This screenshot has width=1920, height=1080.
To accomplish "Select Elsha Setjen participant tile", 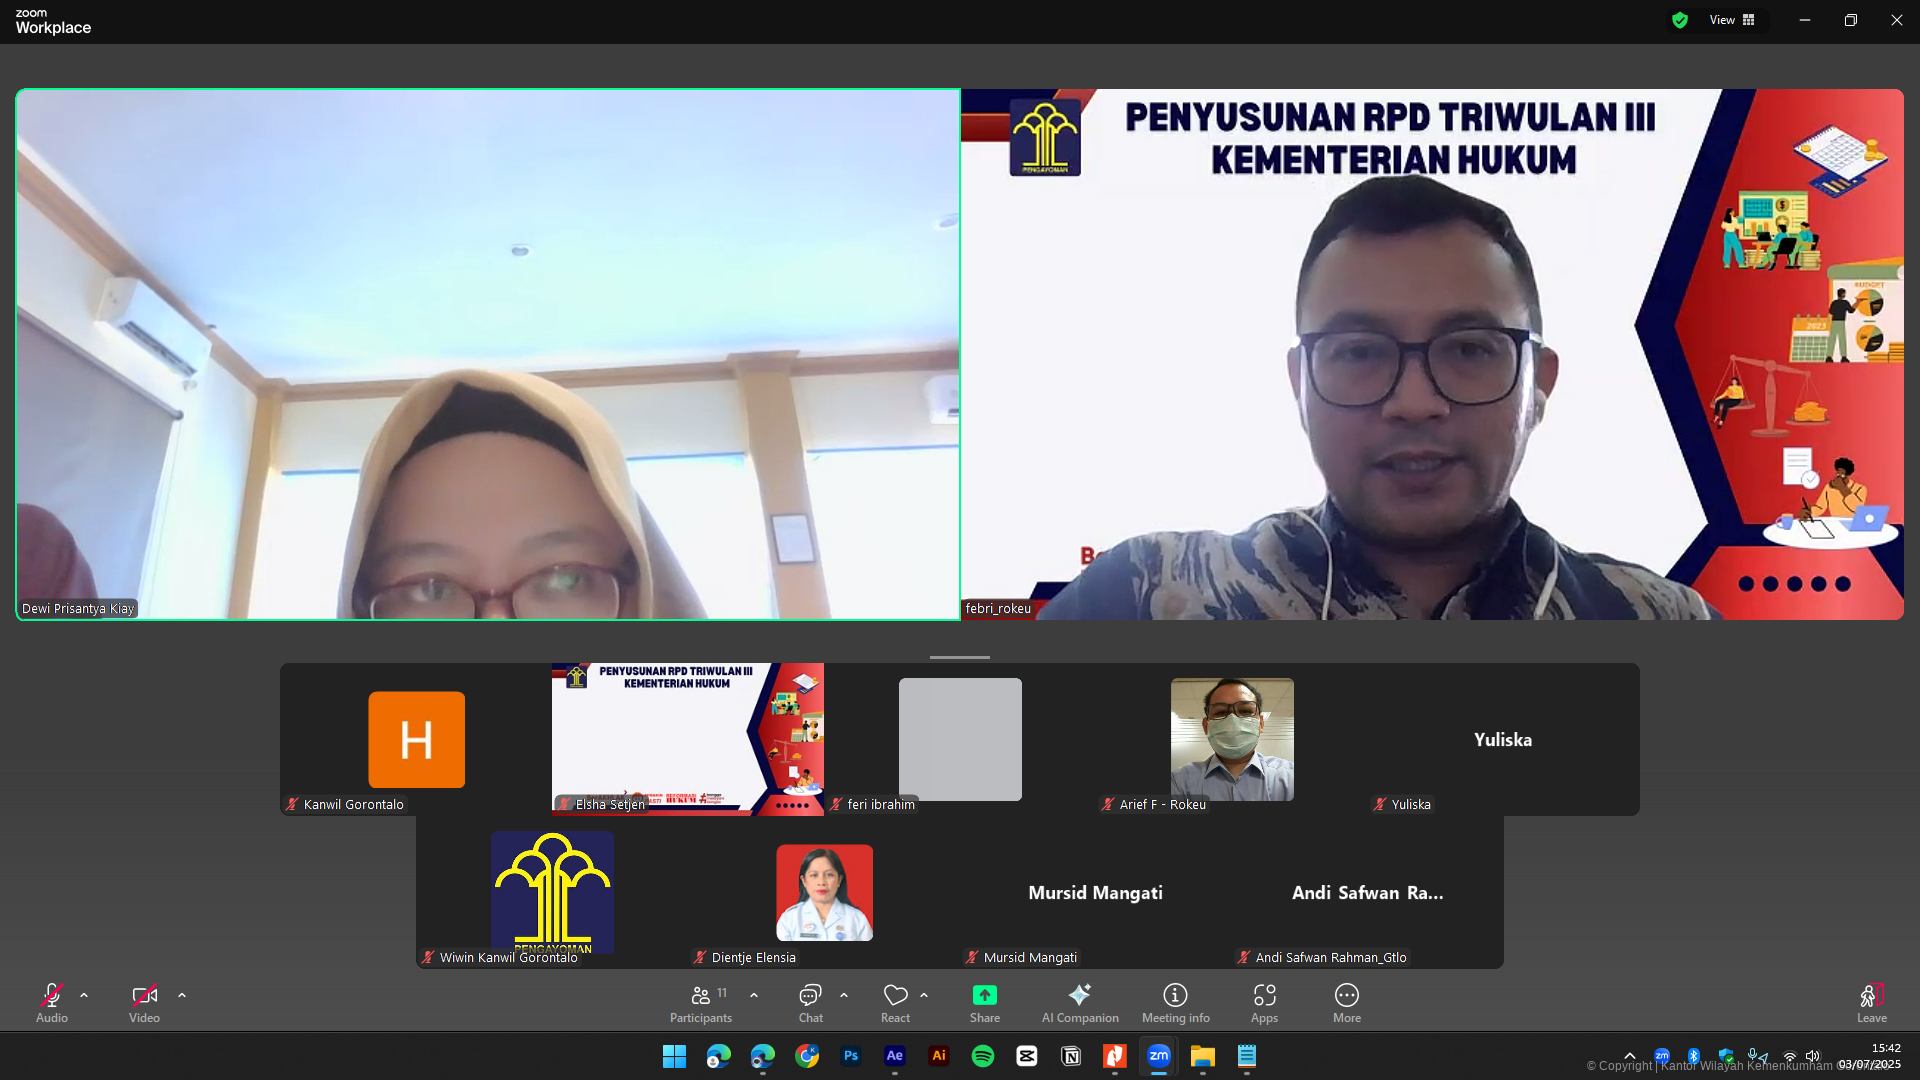I will click(687, 739).
